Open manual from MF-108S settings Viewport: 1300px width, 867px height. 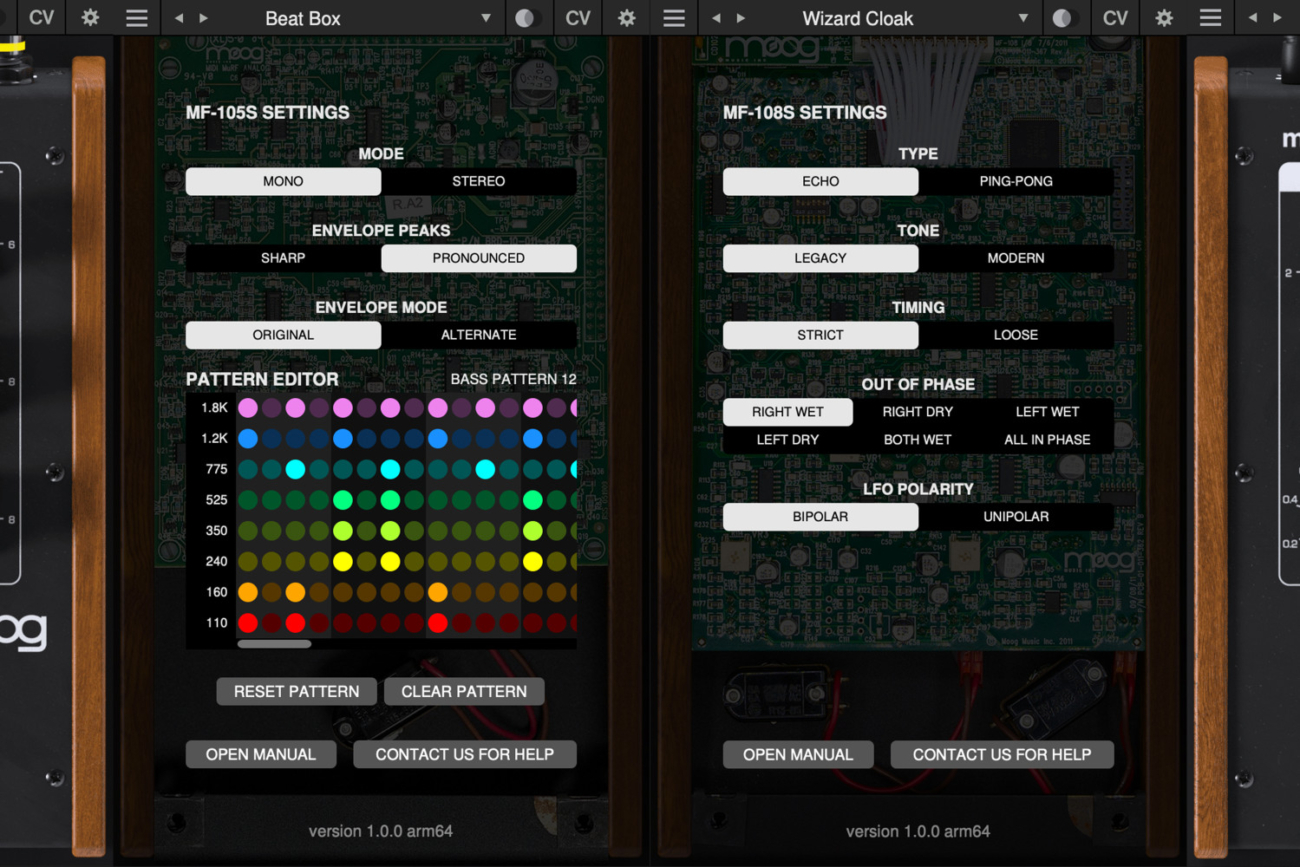[798, 754]
